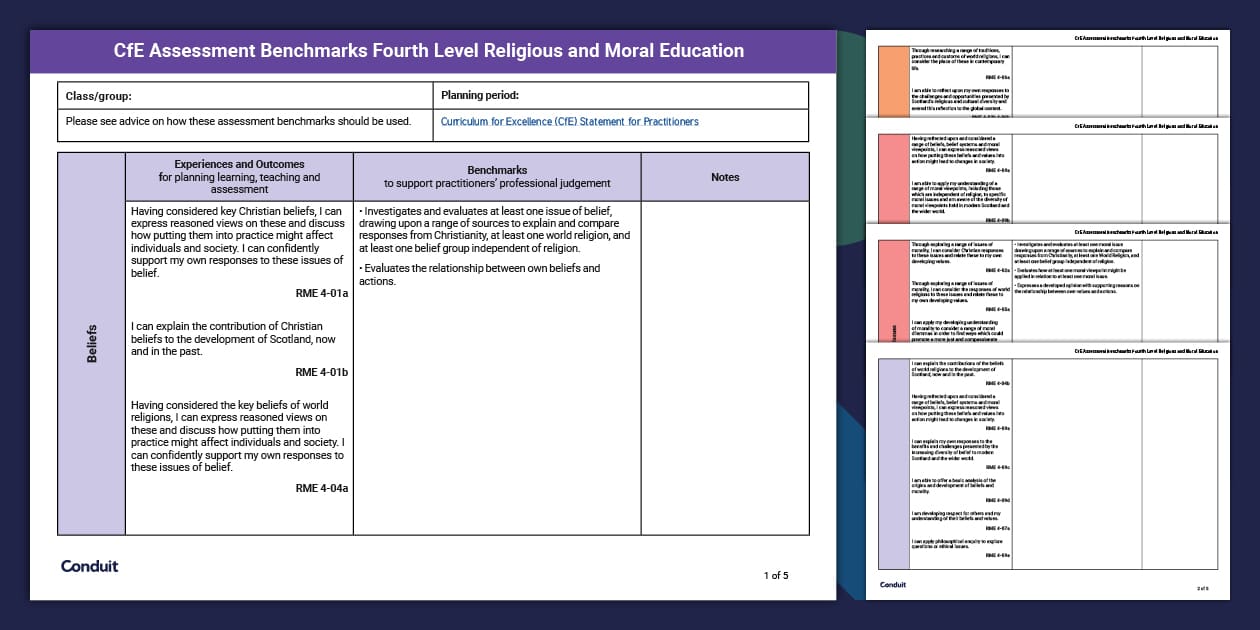Click the Experiences and Outcomes column header

pos(239,177)
